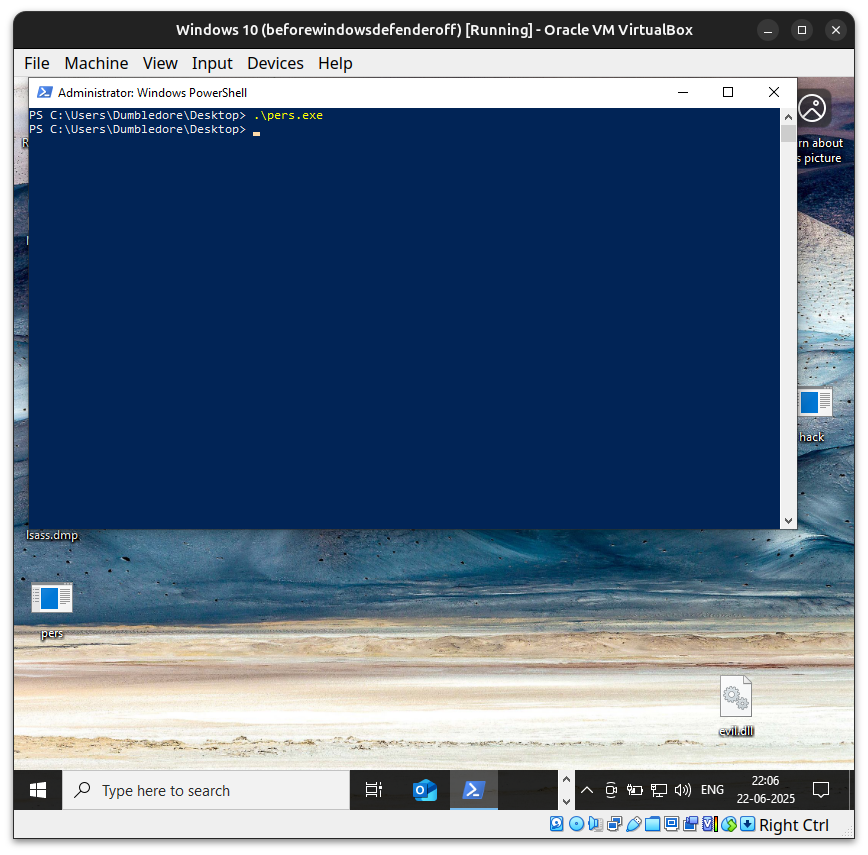
Task: Select the evil.dll desktop file
Action: (736, 706)
